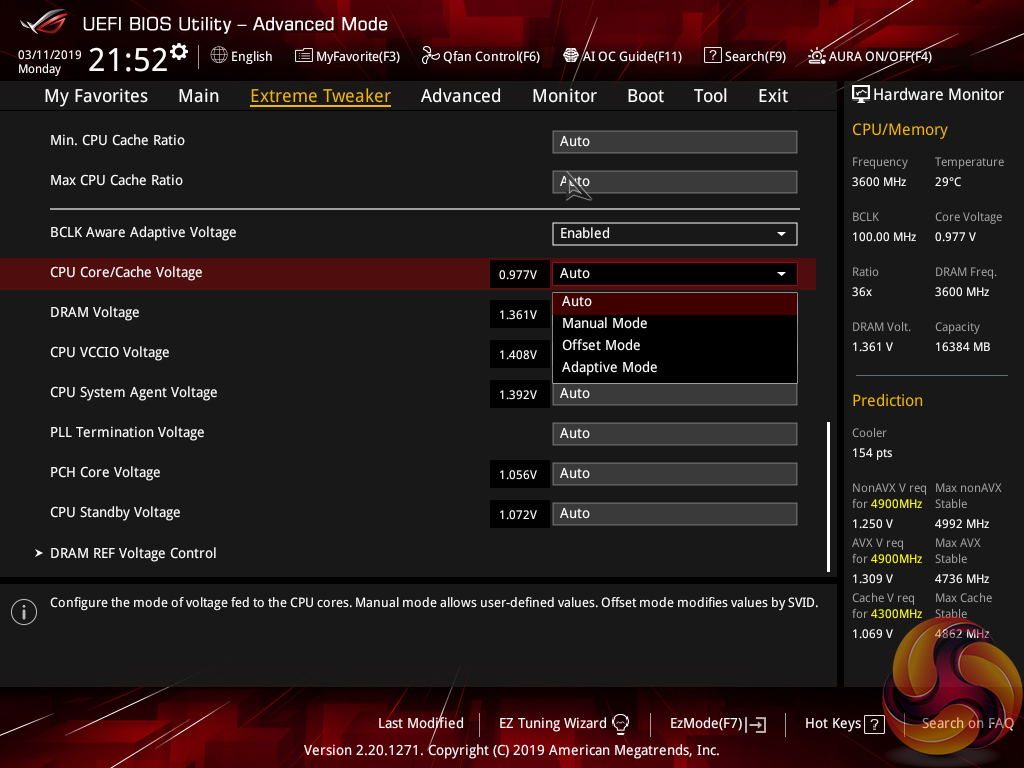1024x768 pixels.
Task: Click the CPU Core/Cache Voltage label
Action: click(126, 272)
